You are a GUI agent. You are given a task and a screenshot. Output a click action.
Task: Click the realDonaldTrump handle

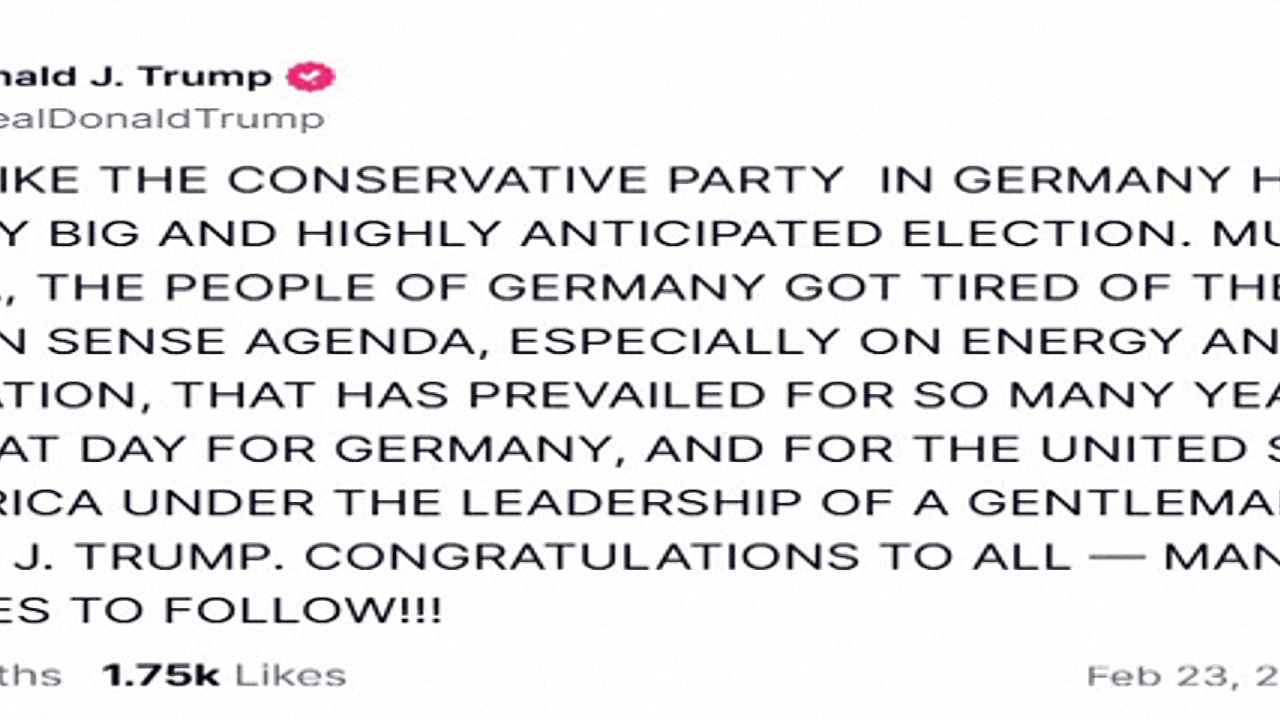coord(162,119)
